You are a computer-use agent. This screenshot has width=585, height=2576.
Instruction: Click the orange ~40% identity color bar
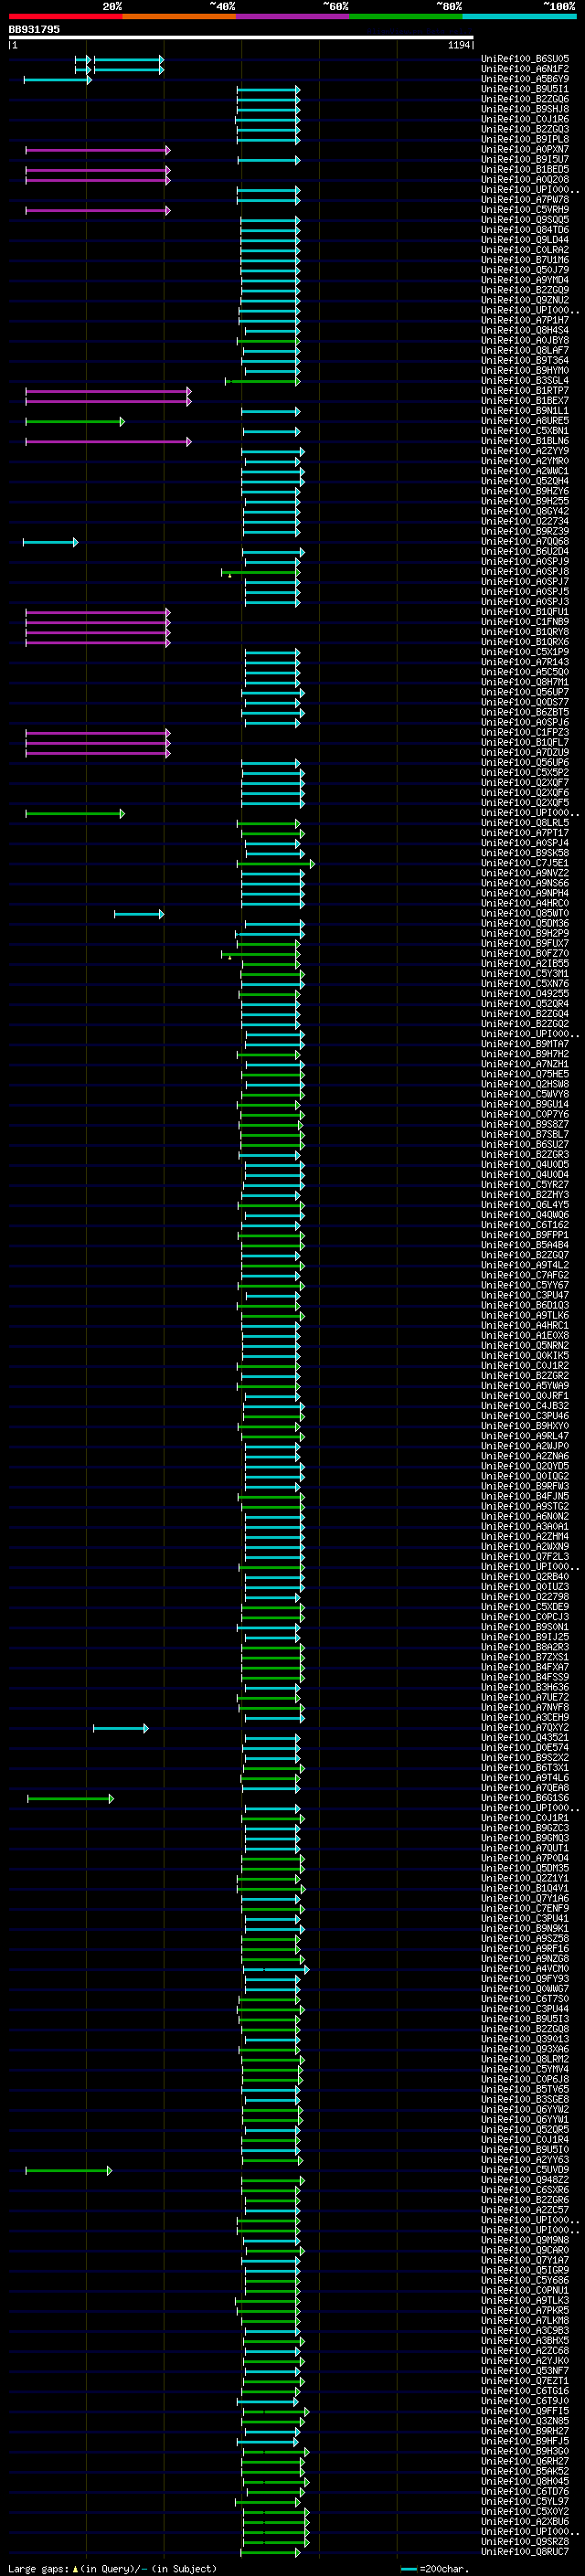[179, 16]
